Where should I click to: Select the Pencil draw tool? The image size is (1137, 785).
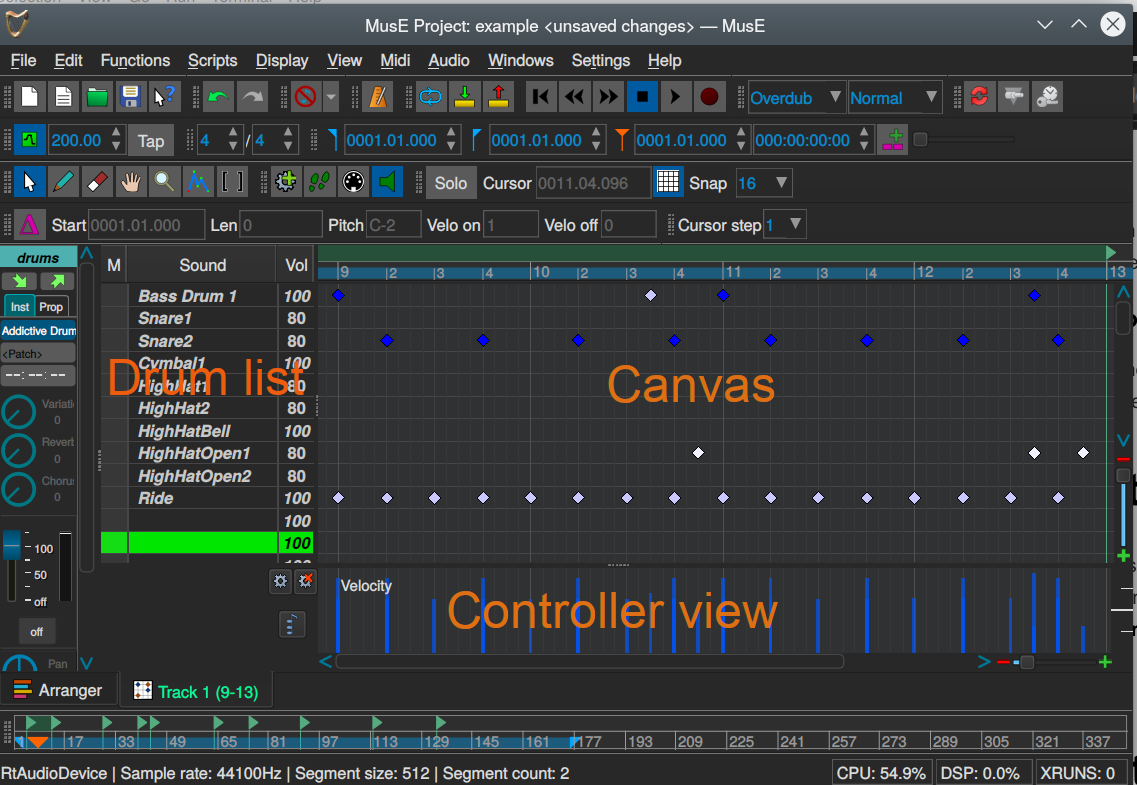point(63,182)
